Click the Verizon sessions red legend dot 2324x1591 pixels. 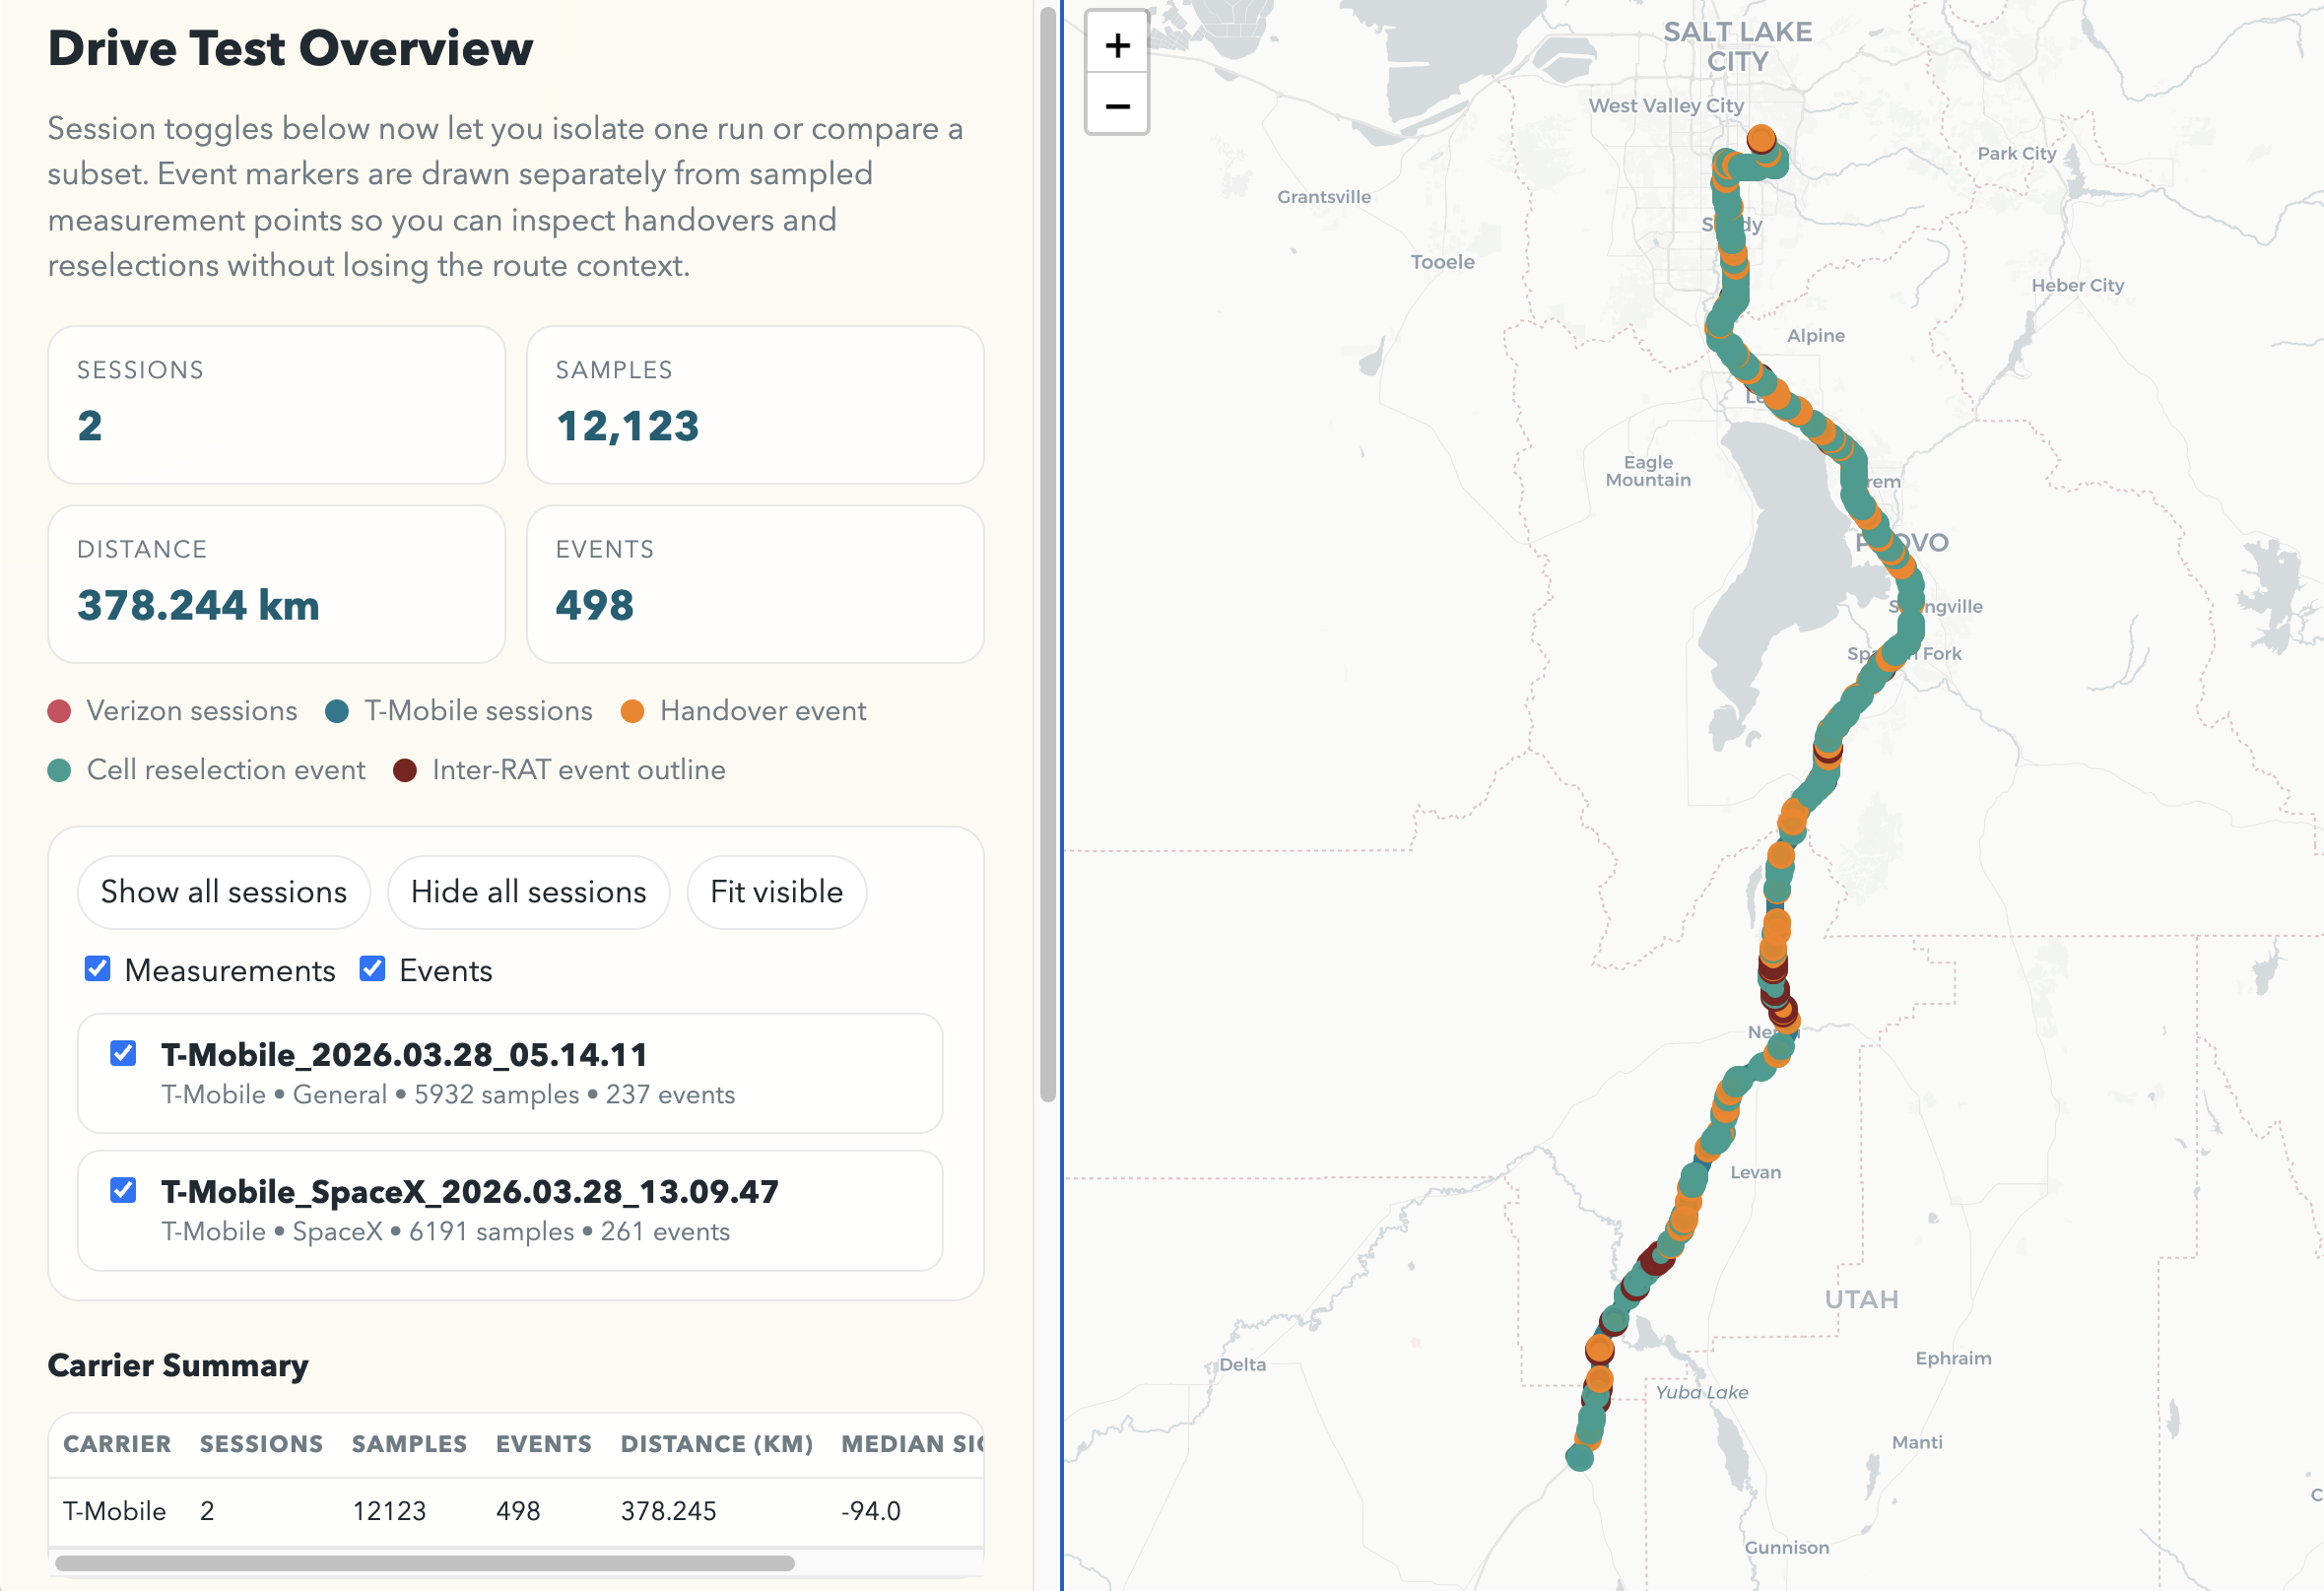pyautogui.click(x=59, y=711)
